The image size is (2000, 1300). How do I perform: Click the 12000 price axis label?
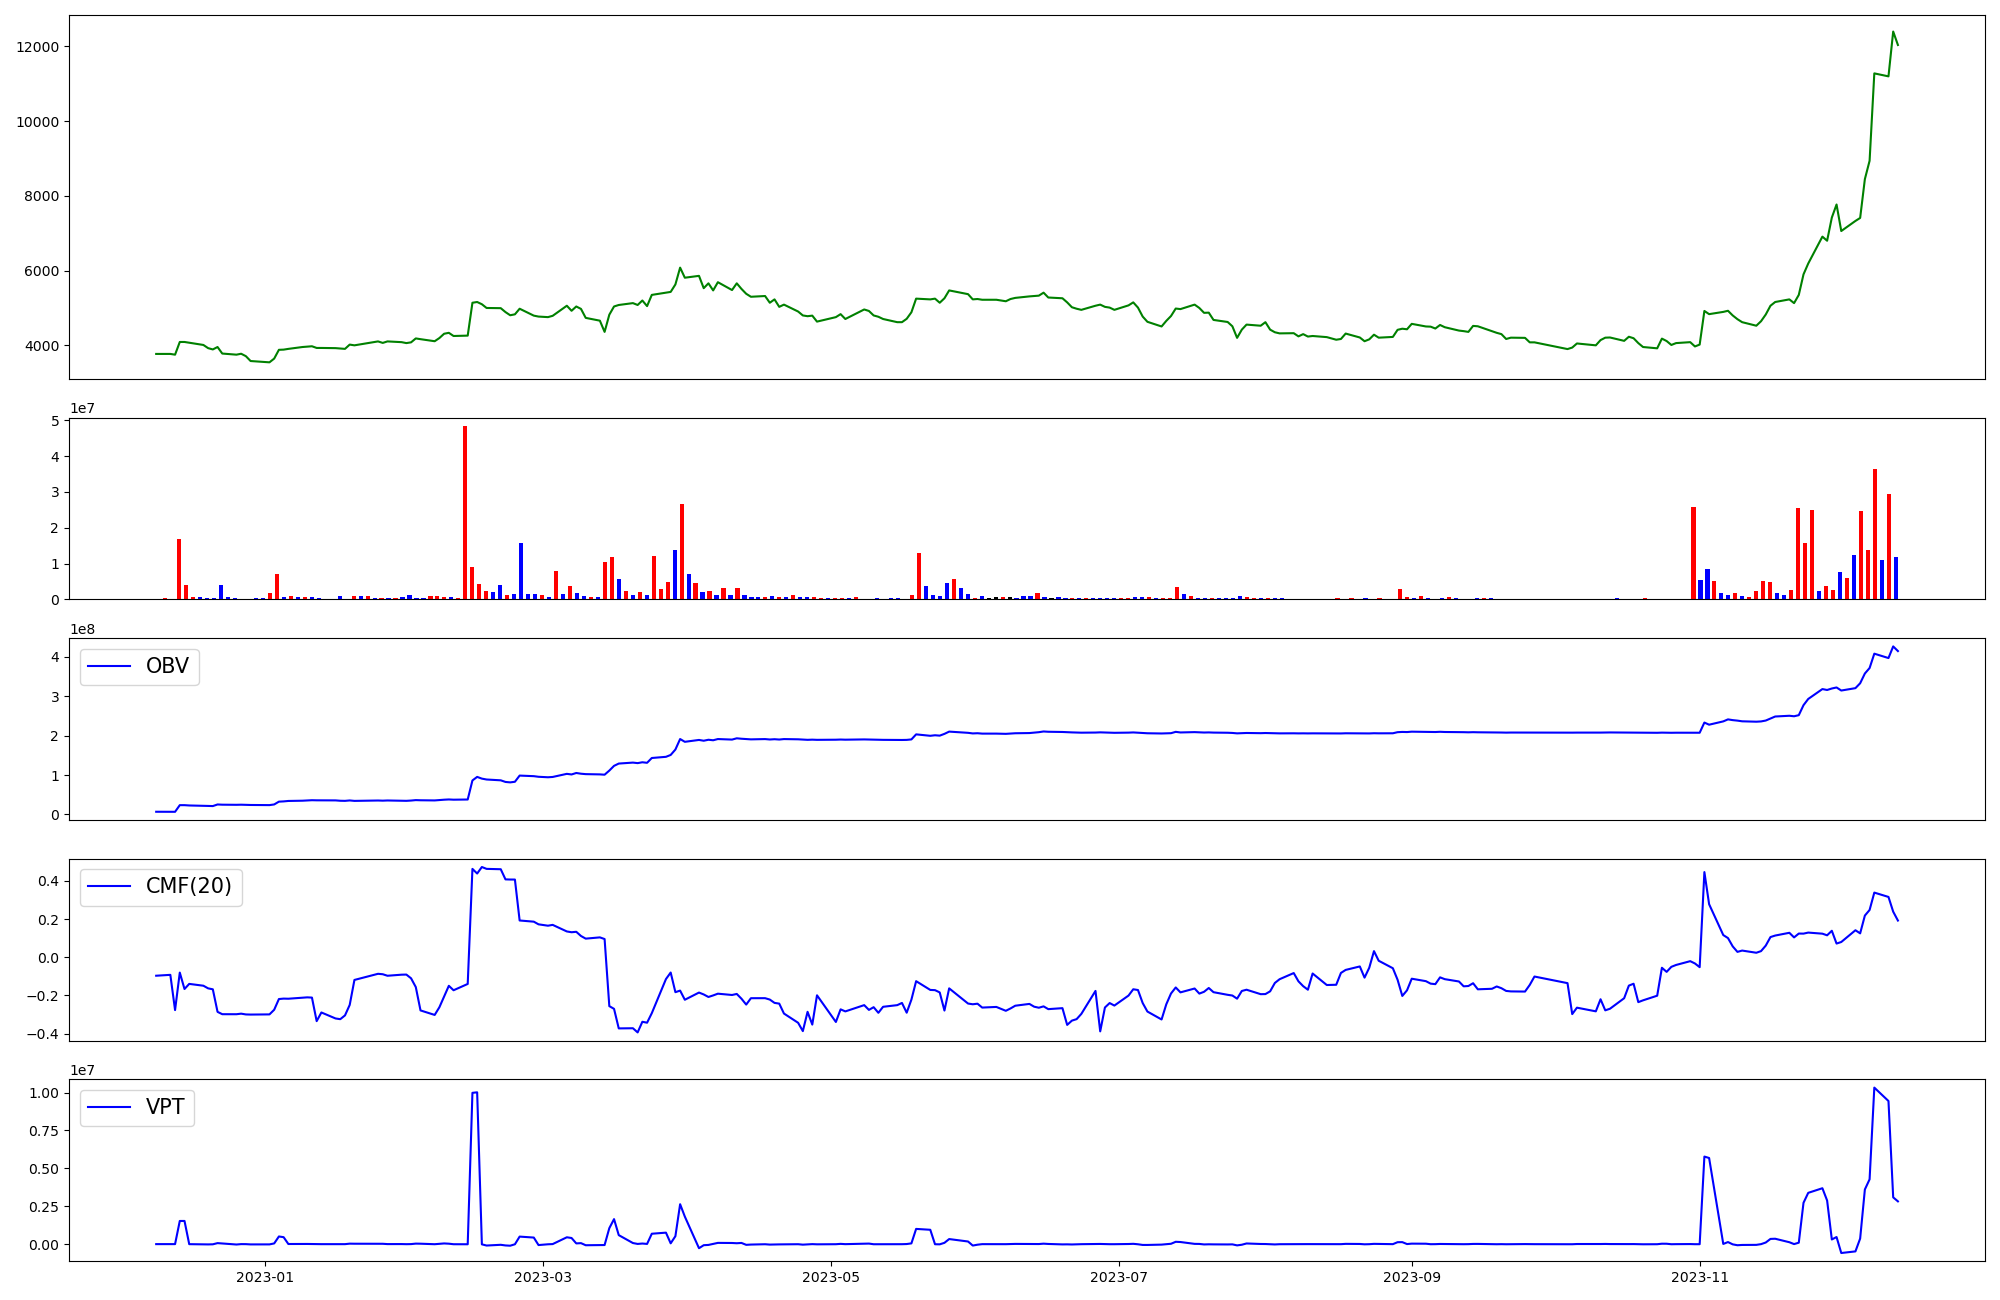37,47
